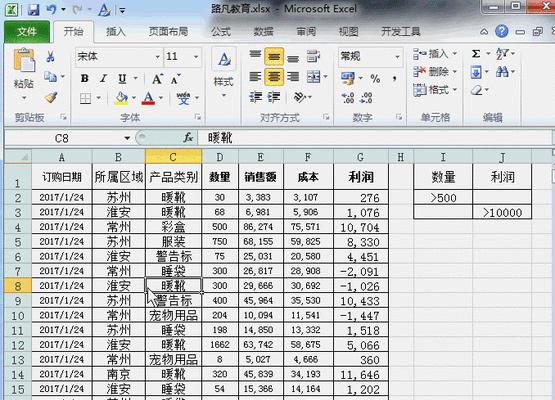The width and height of the screenshot is (555, 400).
Task: Increase font size with large A icon
Action: click(157, 79)
